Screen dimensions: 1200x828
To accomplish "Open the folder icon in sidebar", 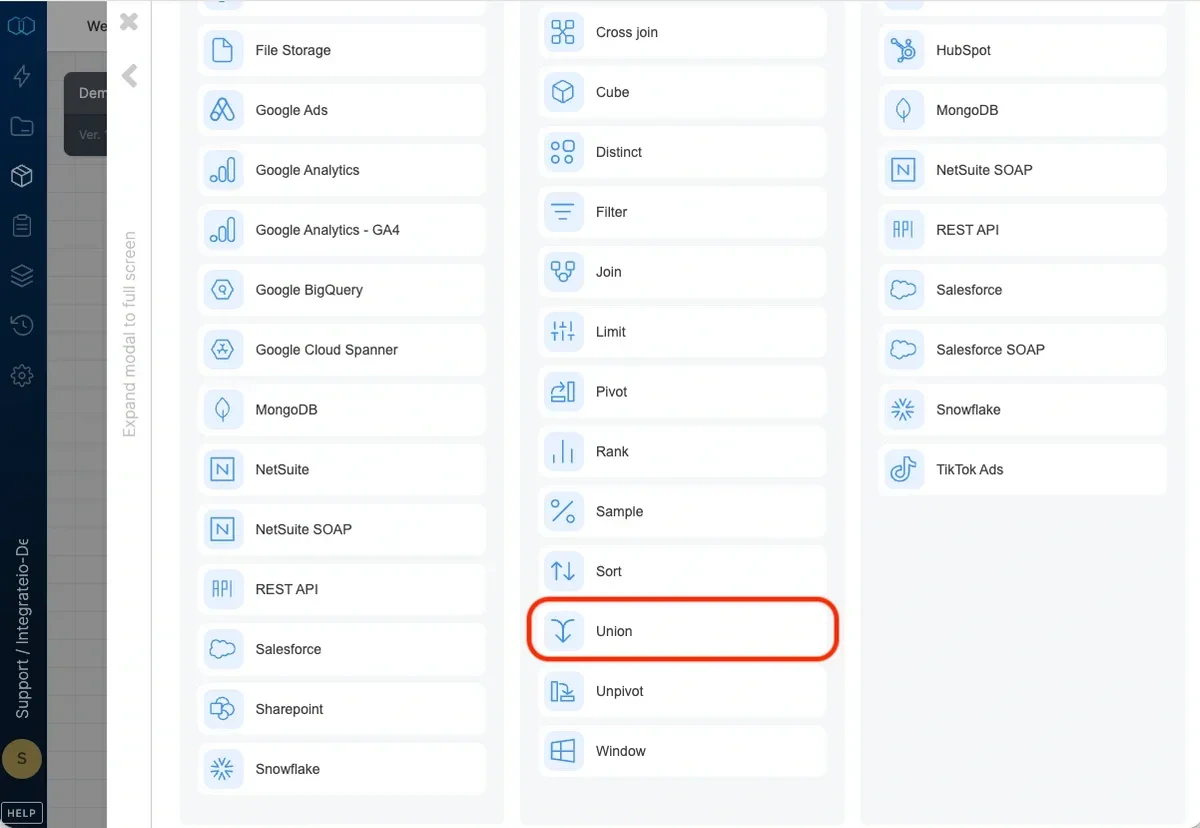I will click(x=22, y=126).
